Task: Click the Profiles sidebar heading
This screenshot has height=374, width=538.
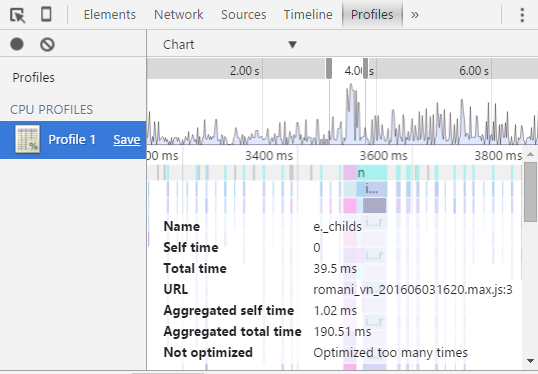Action: 33,78
